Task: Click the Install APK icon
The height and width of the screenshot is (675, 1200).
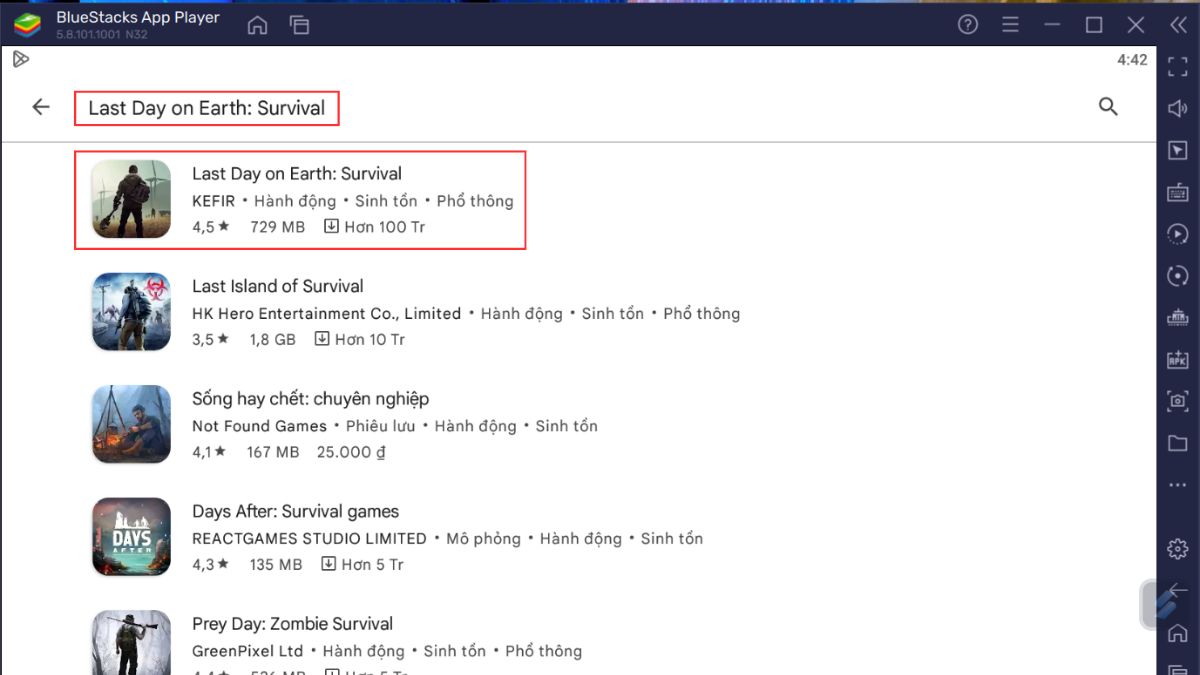Action: click(x=1178, y=359)
